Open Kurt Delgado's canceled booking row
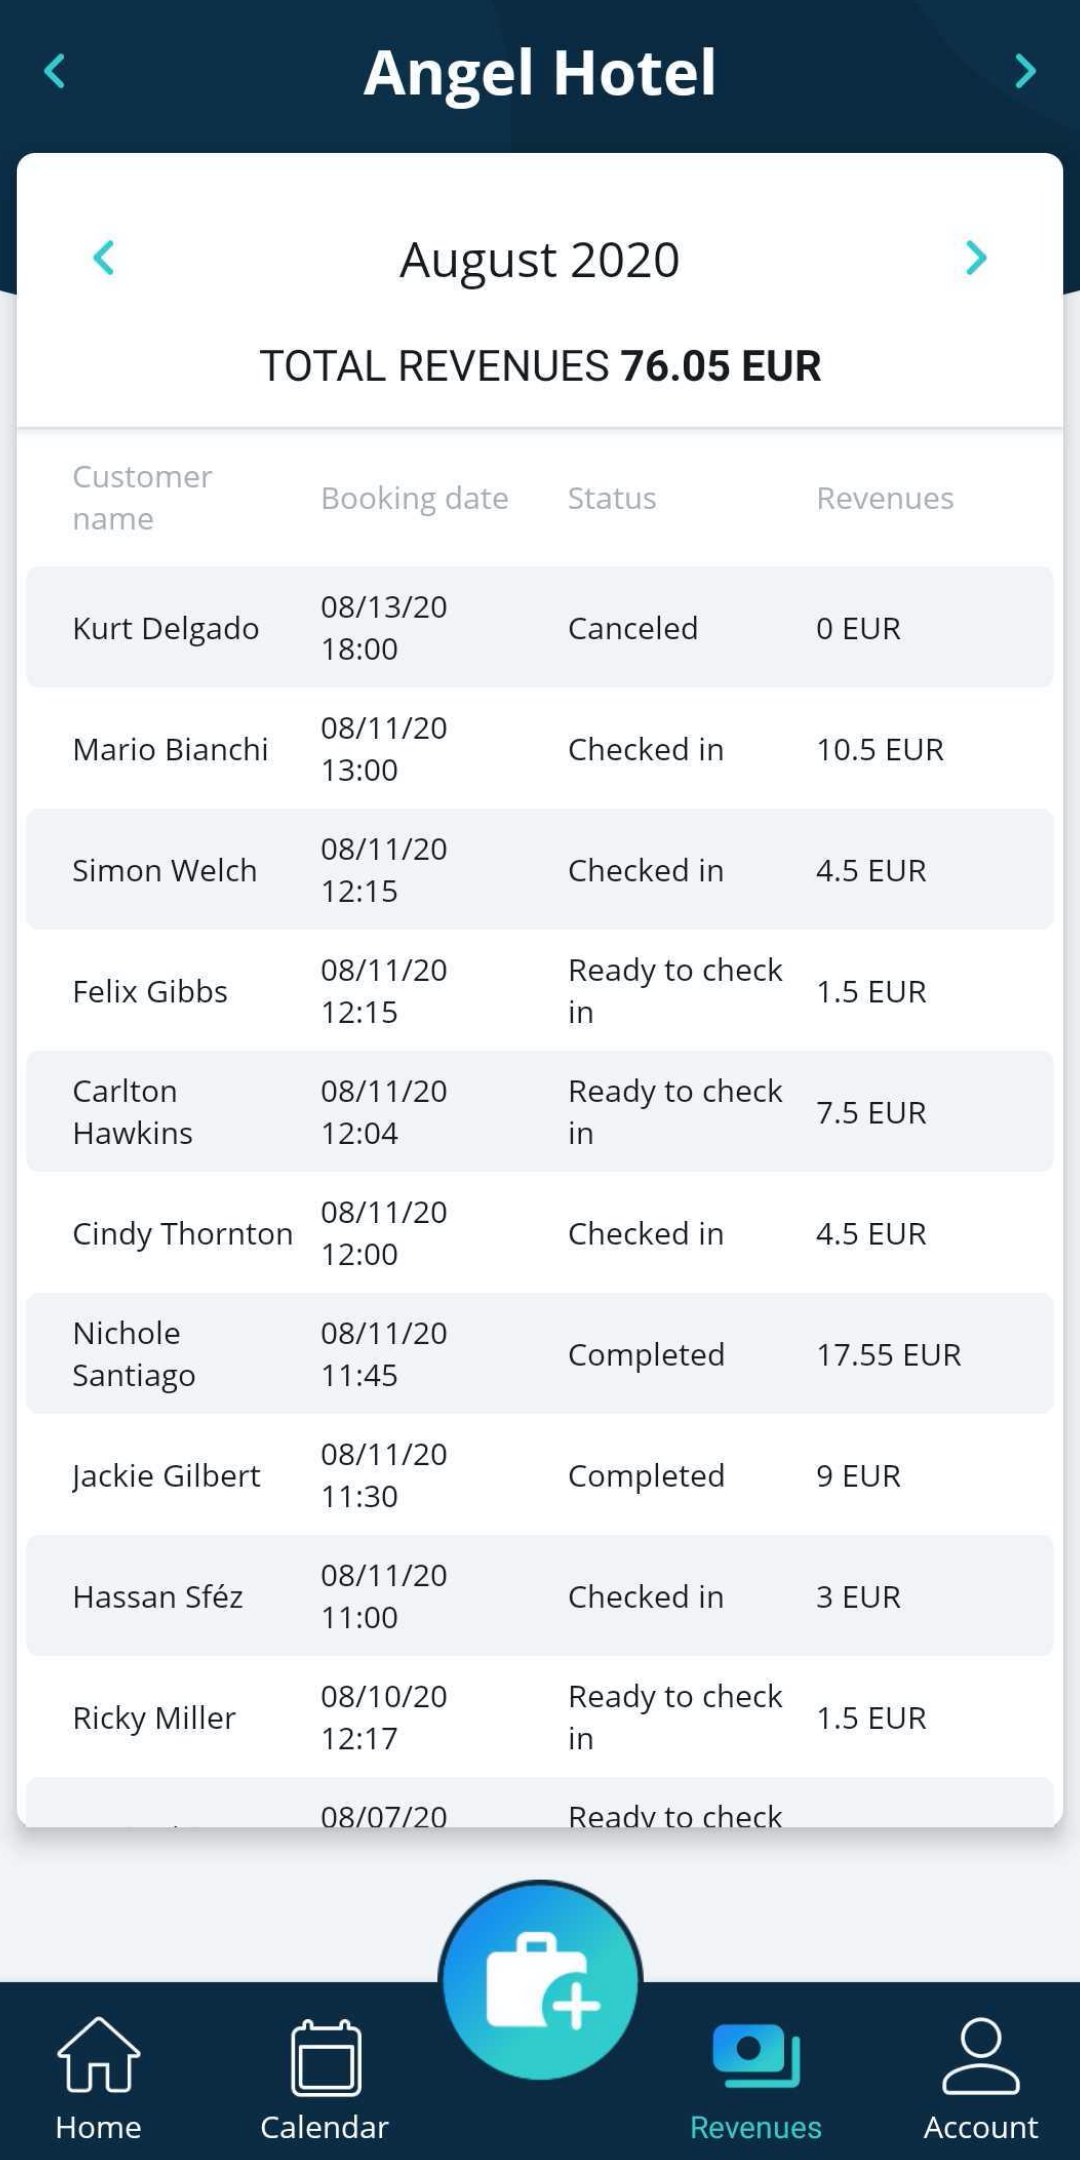The width and height of the screenshot is (1080, 2160). (540, 627)
